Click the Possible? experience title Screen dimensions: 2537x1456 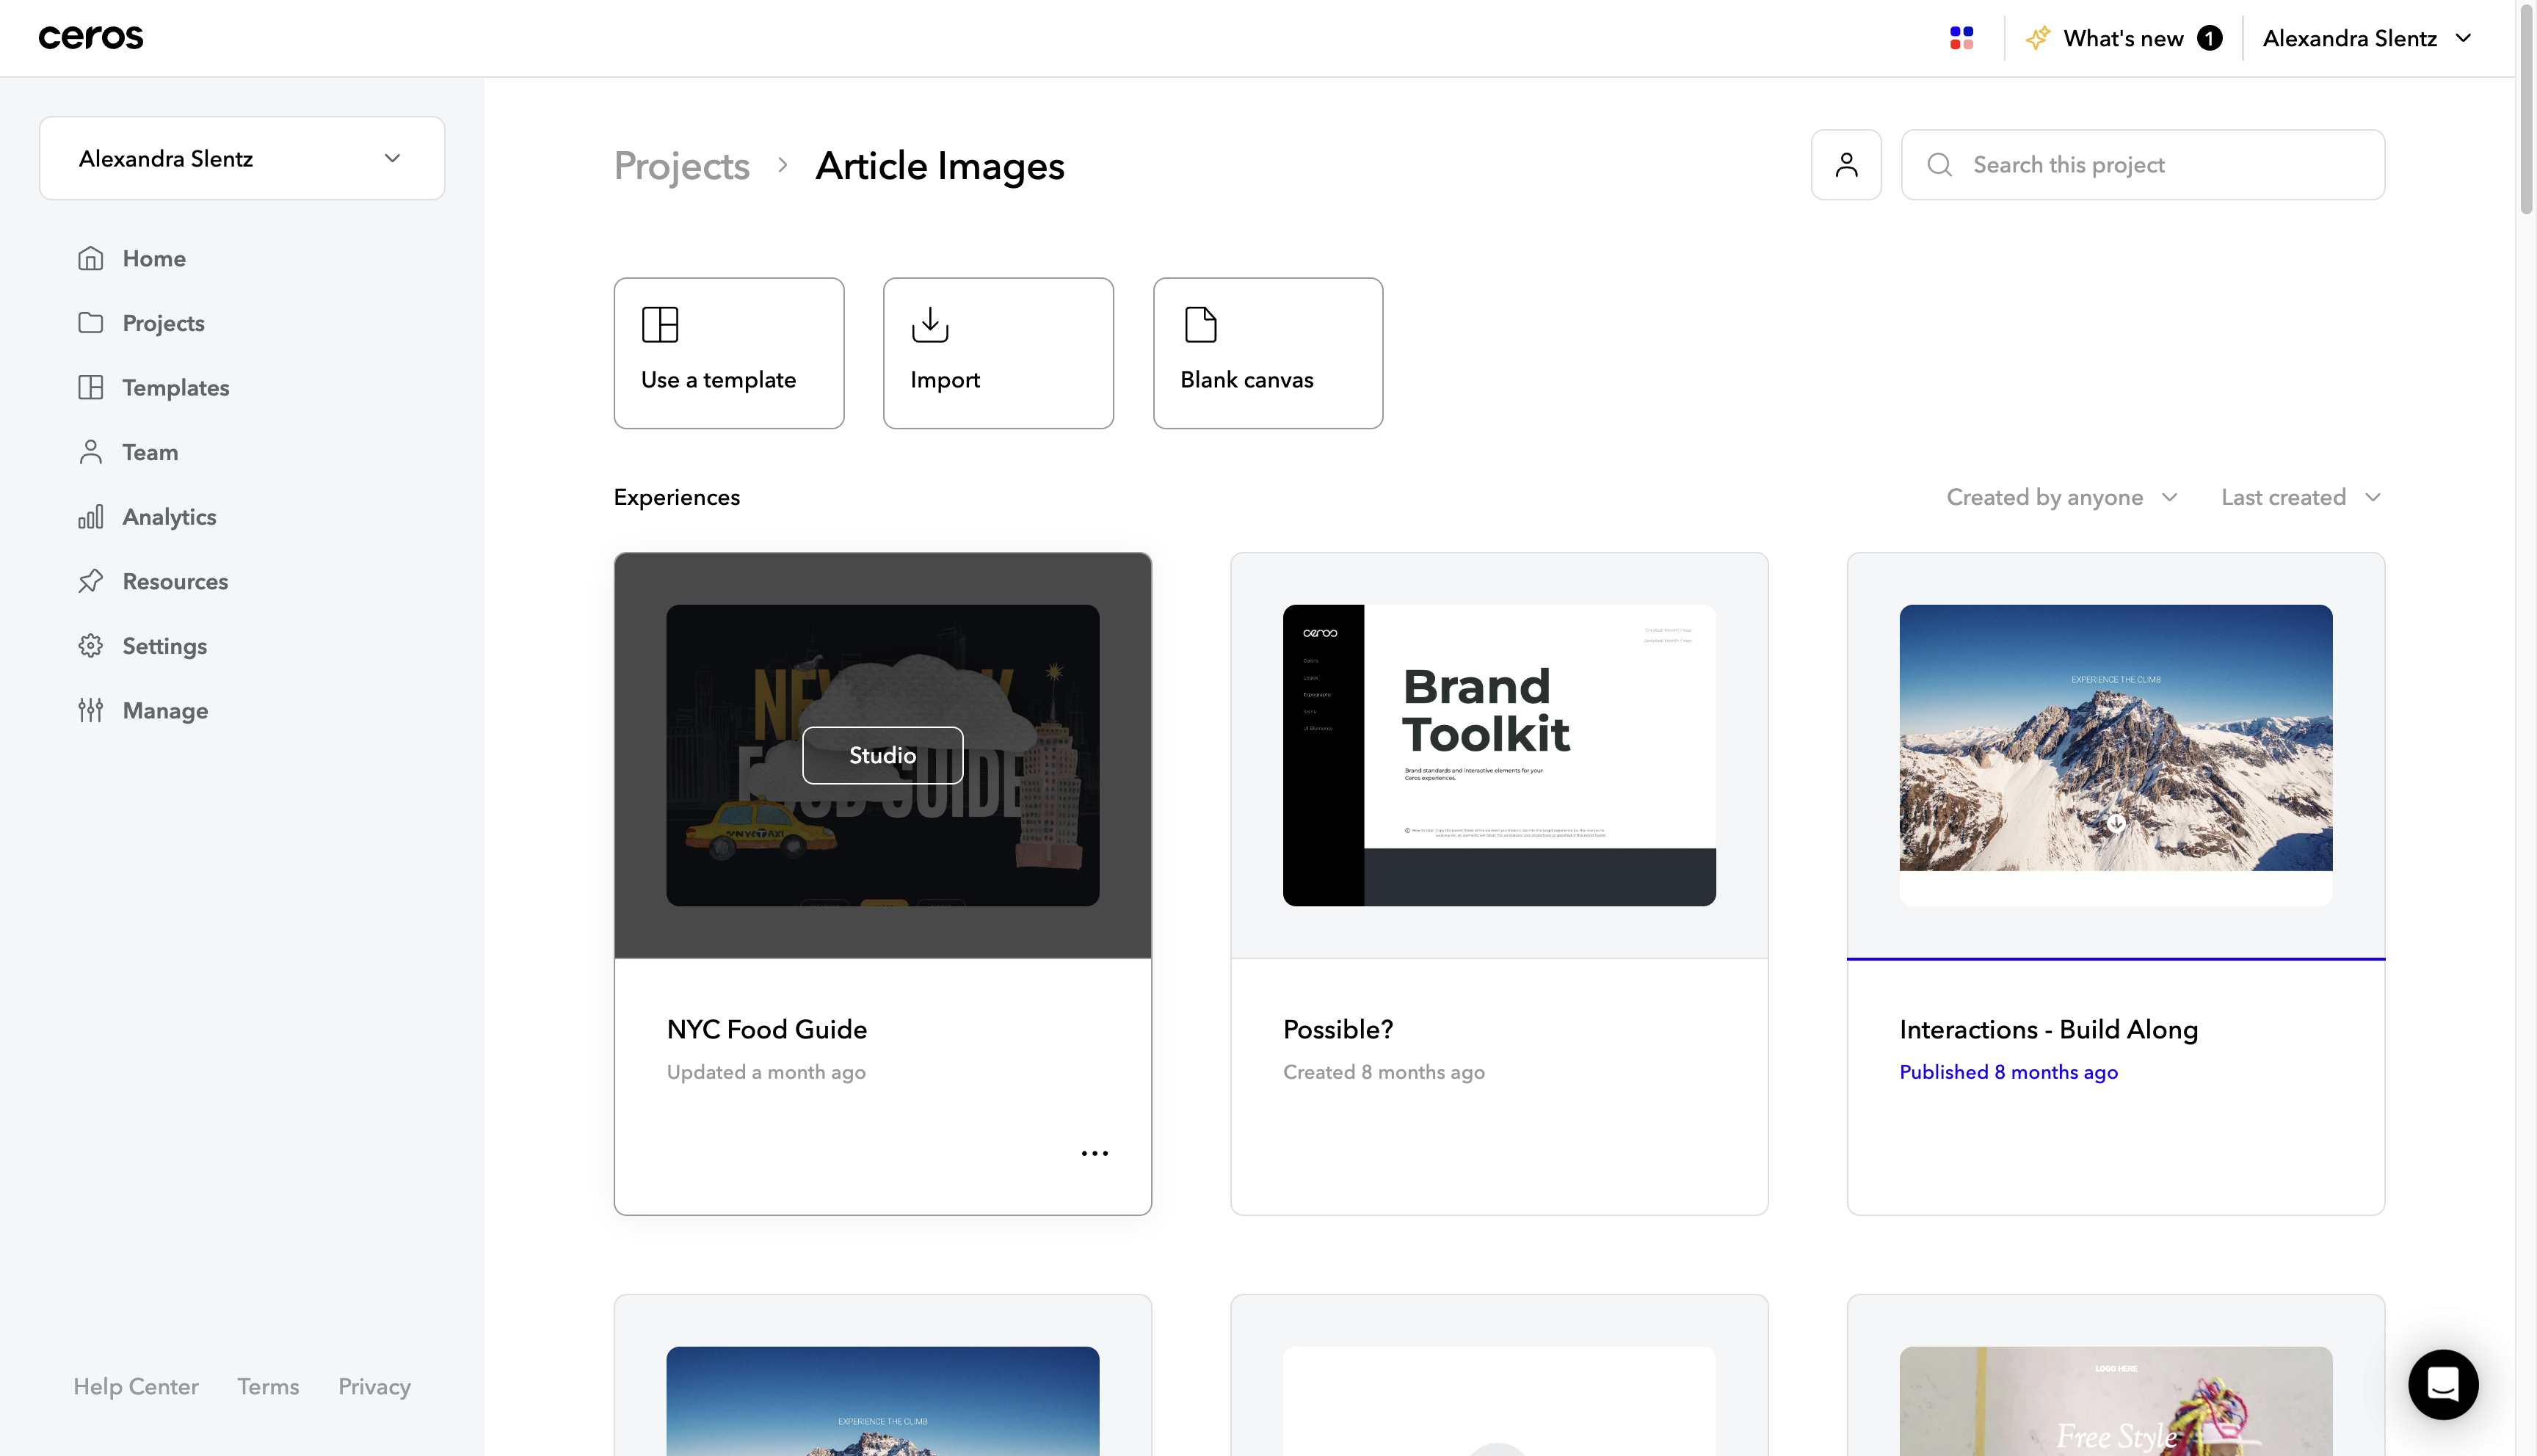click(x=1338, y=1029)
